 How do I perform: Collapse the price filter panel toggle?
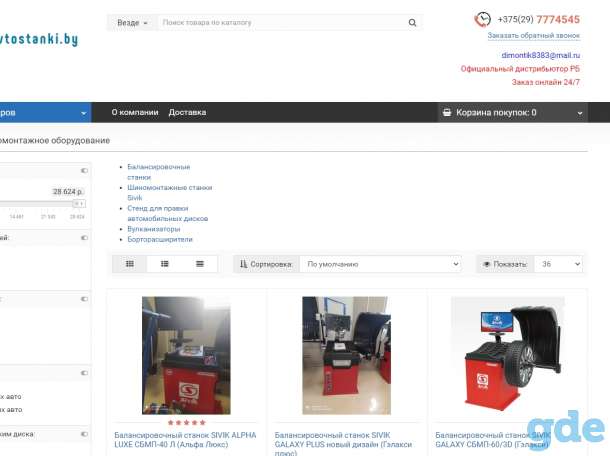(84, 170)
